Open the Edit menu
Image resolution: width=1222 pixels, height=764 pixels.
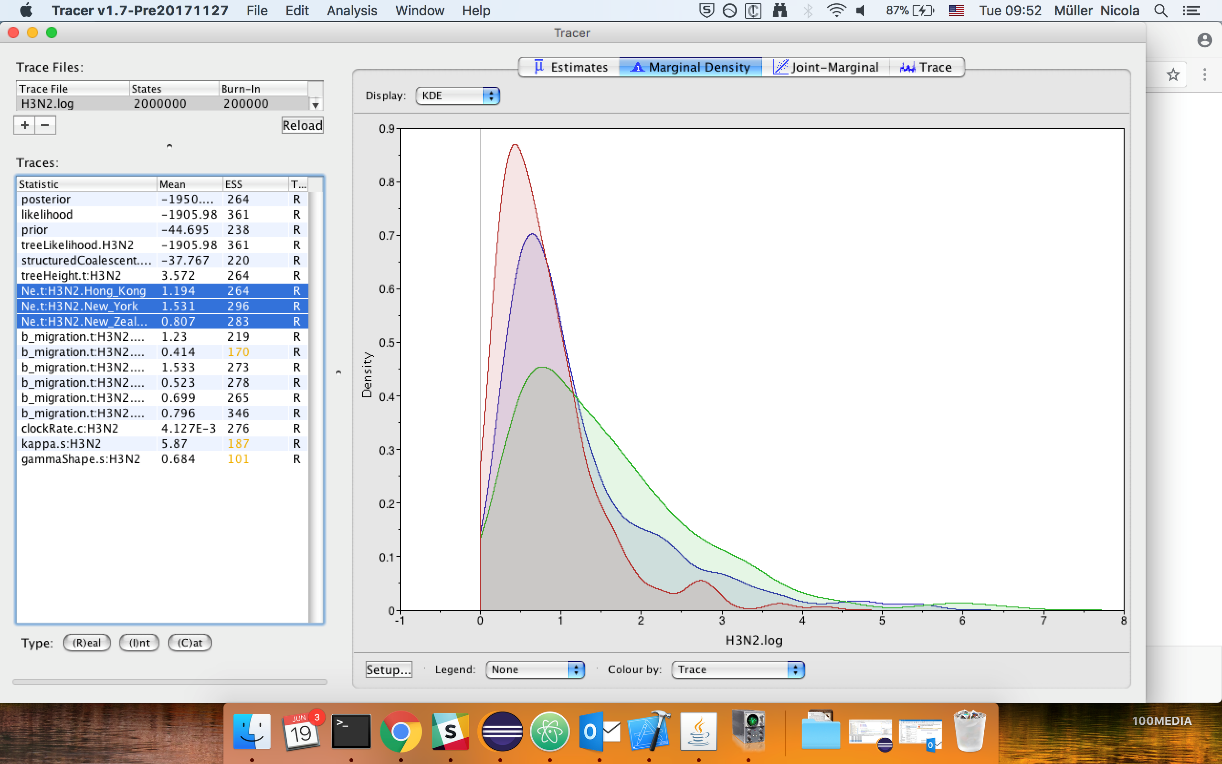(x=297, y=10)
